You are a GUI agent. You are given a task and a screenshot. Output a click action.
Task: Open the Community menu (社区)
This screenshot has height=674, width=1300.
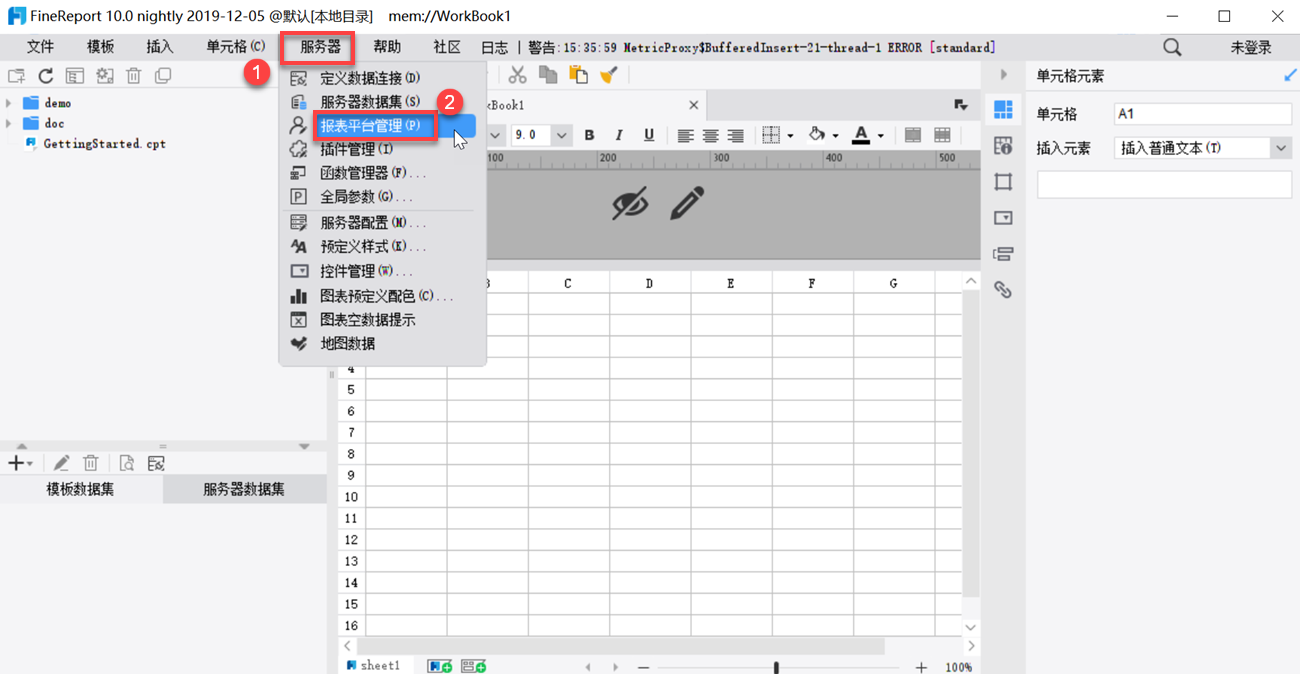[x=447, y=47]
